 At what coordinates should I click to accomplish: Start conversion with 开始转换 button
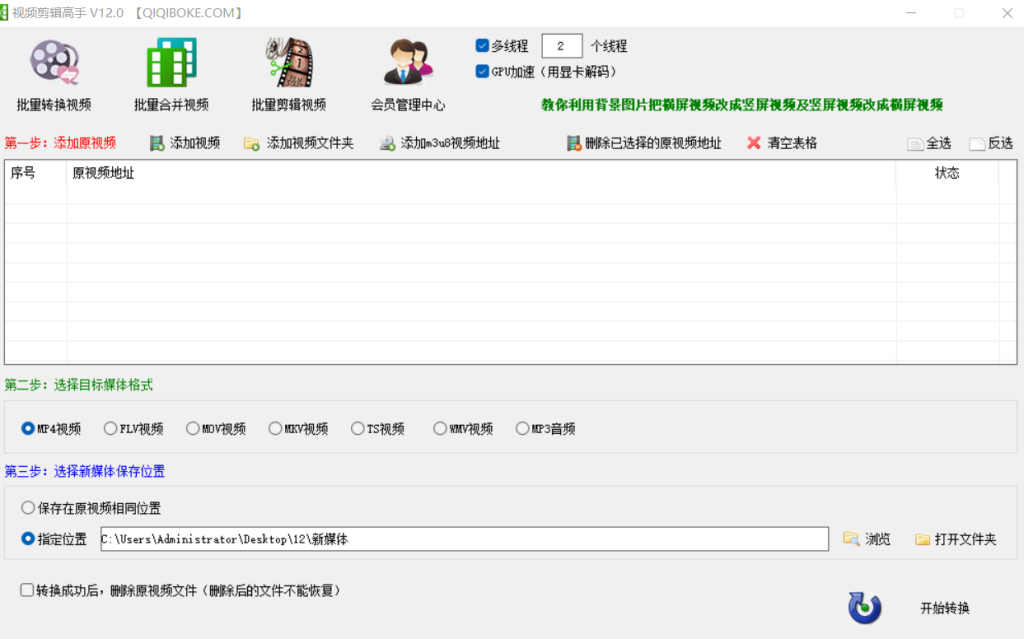(944, 608)
